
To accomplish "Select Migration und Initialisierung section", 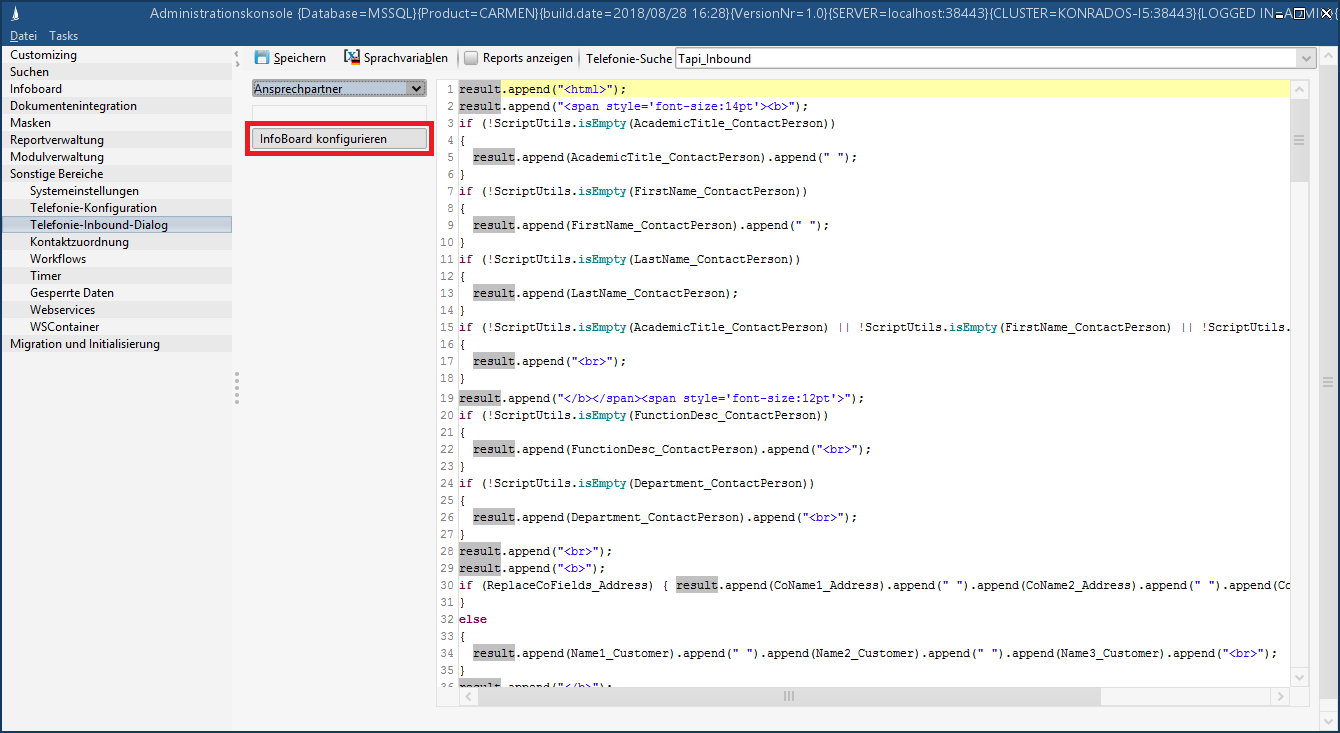I will click(x=85, y=344).
